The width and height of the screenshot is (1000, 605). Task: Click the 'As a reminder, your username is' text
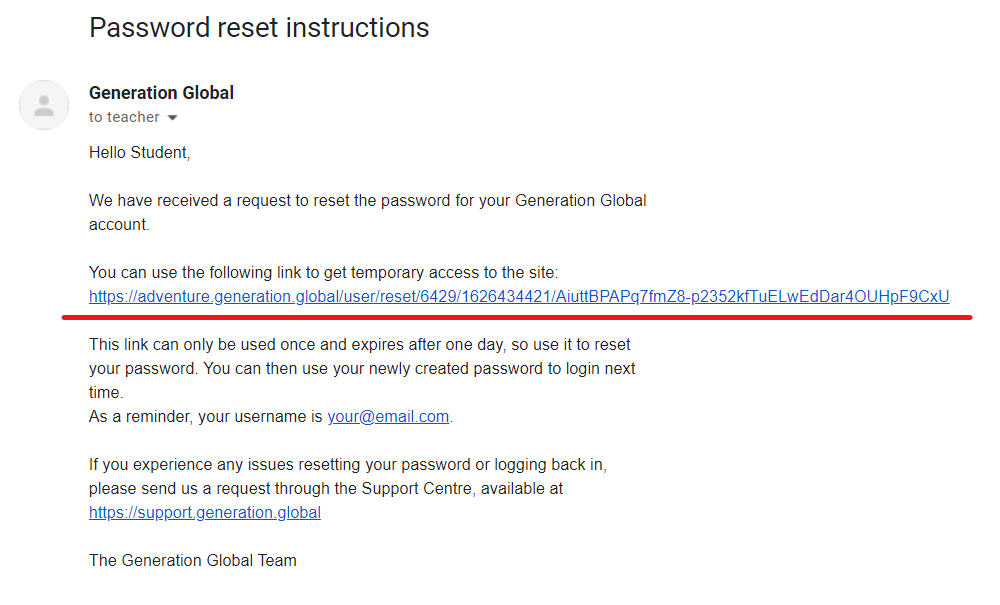[206, 416]
